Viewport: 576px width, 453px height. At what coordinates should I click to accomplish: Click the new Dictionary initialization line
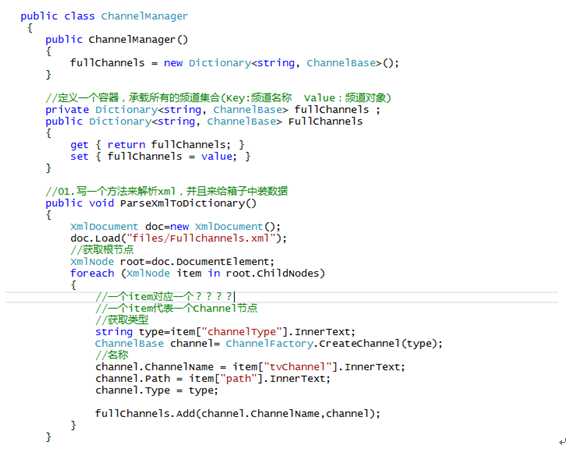(x=234, y=63)
